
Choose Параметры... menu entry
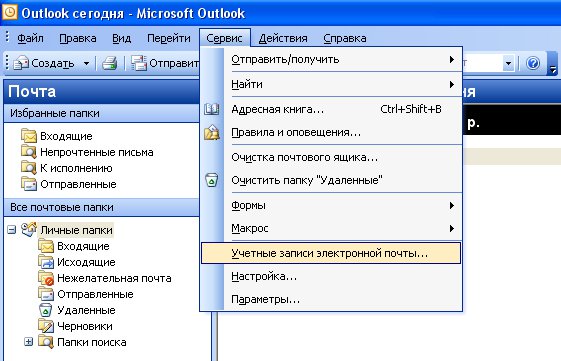pyautogui.click(x=331, y=299)
